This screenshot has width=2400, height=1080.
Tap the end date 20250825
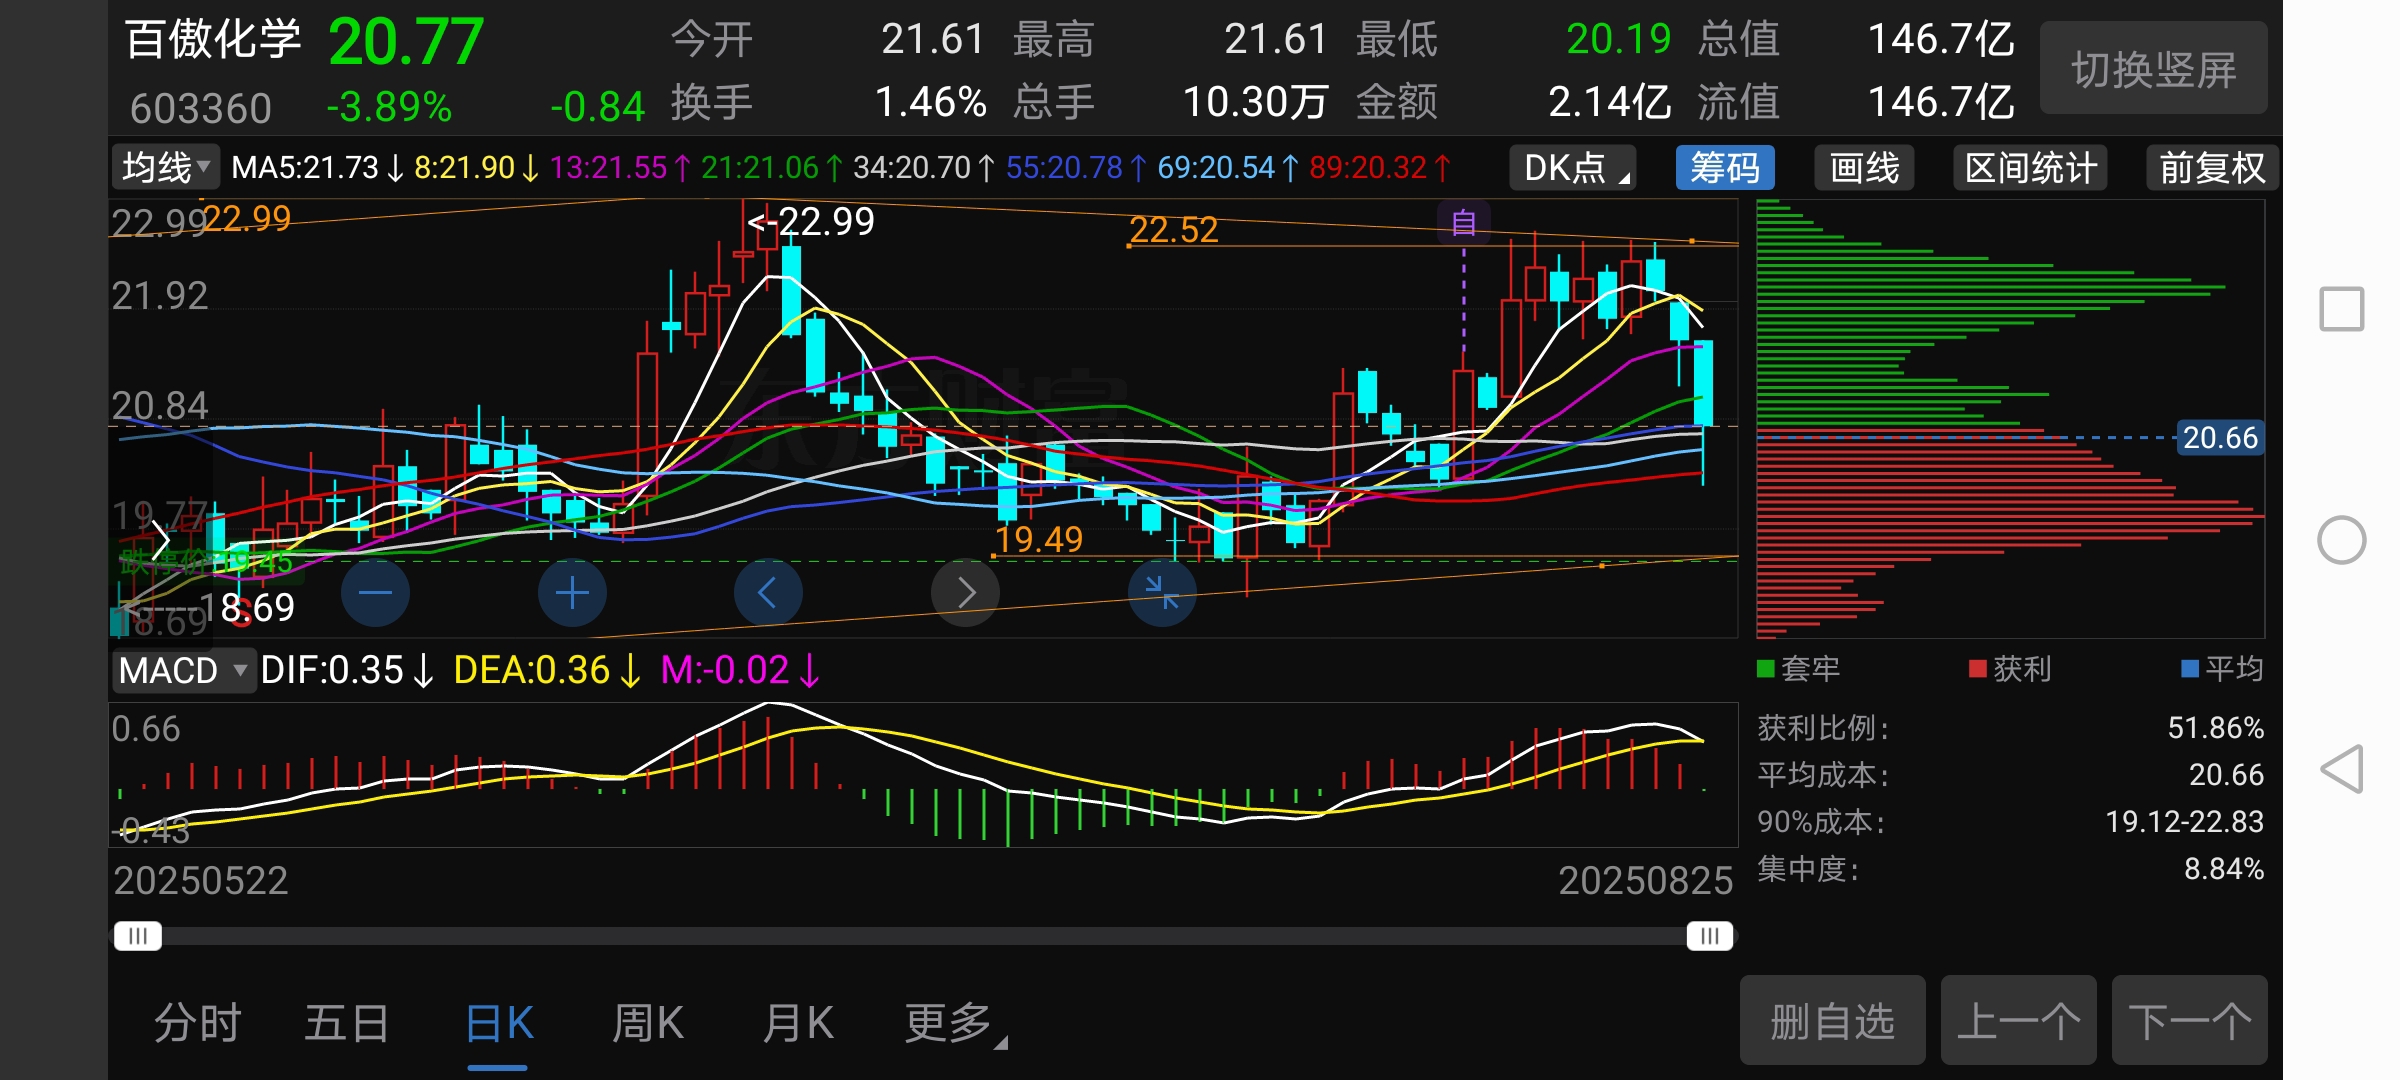[1645, 881]
